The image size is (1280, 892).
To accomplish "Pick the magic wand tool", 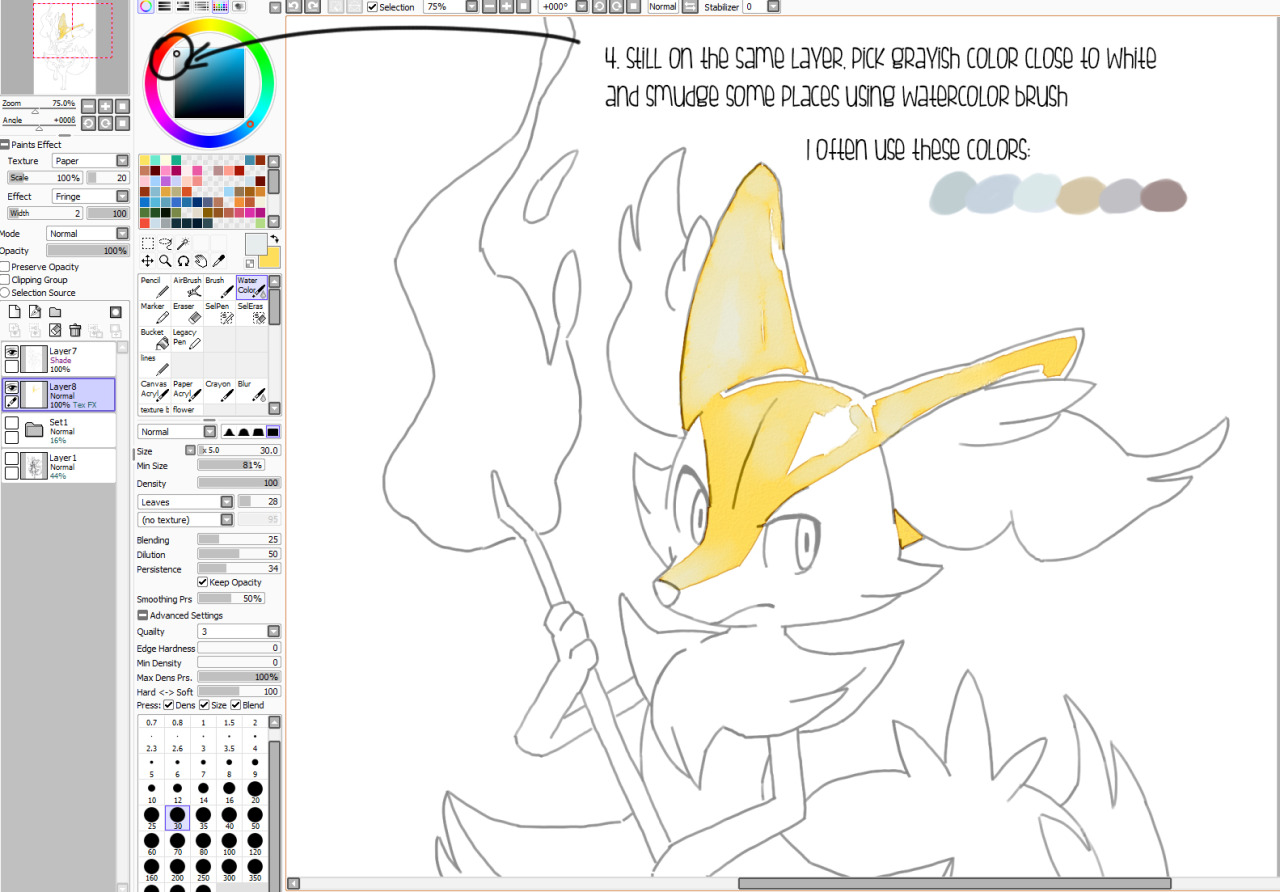I will pyautogui.click(x=183, y=243).
